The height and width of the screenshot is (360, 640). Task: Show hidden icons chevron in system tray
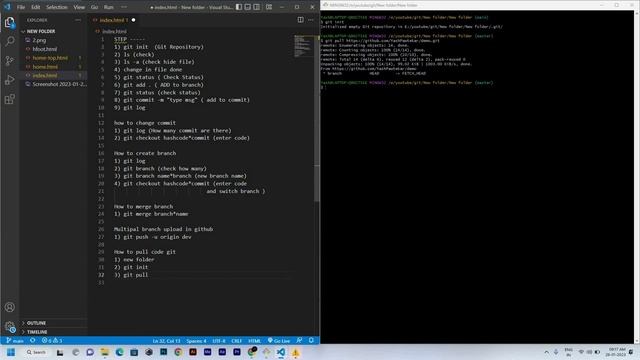(547, 352)
